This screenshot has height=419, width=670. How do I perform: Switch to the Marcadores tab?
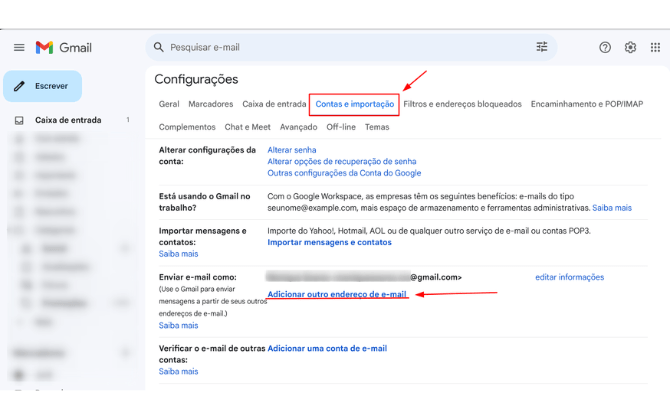click(211, 104)
